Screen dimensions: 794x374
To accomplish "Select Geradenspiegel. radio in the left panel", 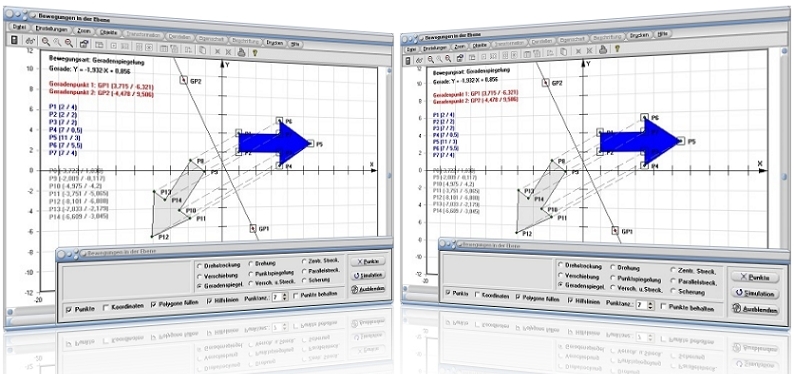I will (199, 285).
